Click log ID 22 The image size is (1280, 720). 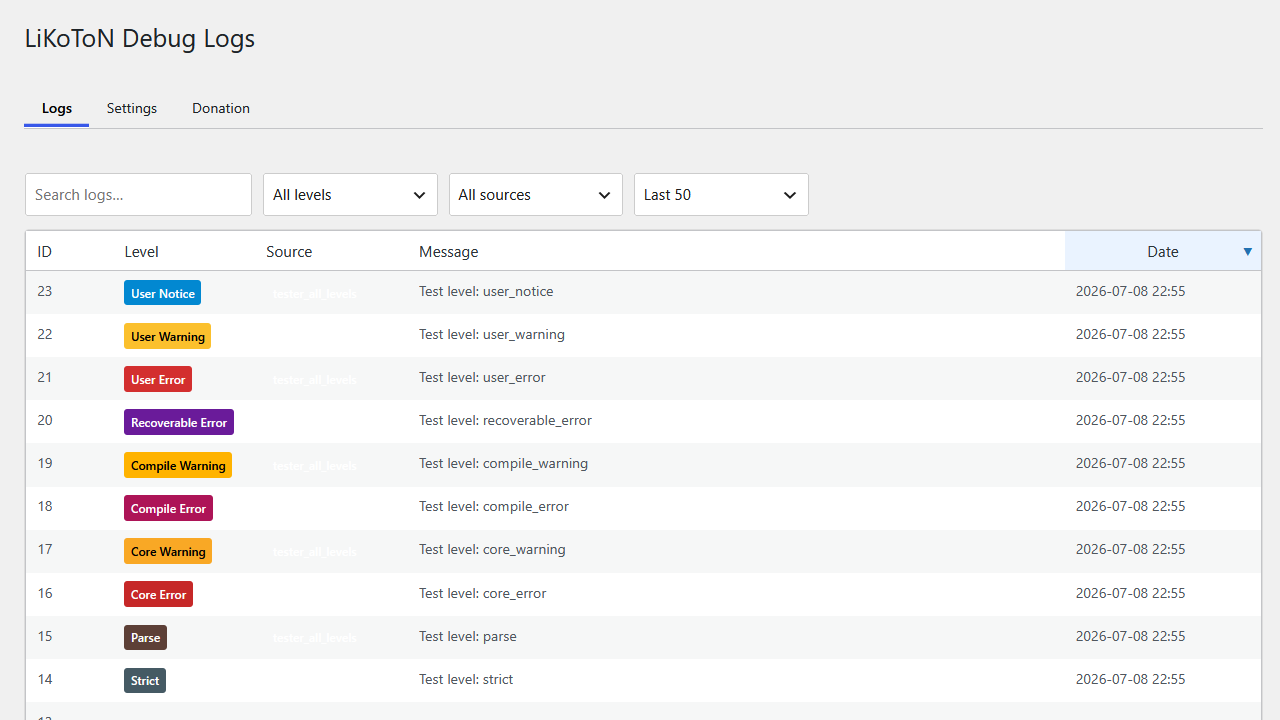45,335
